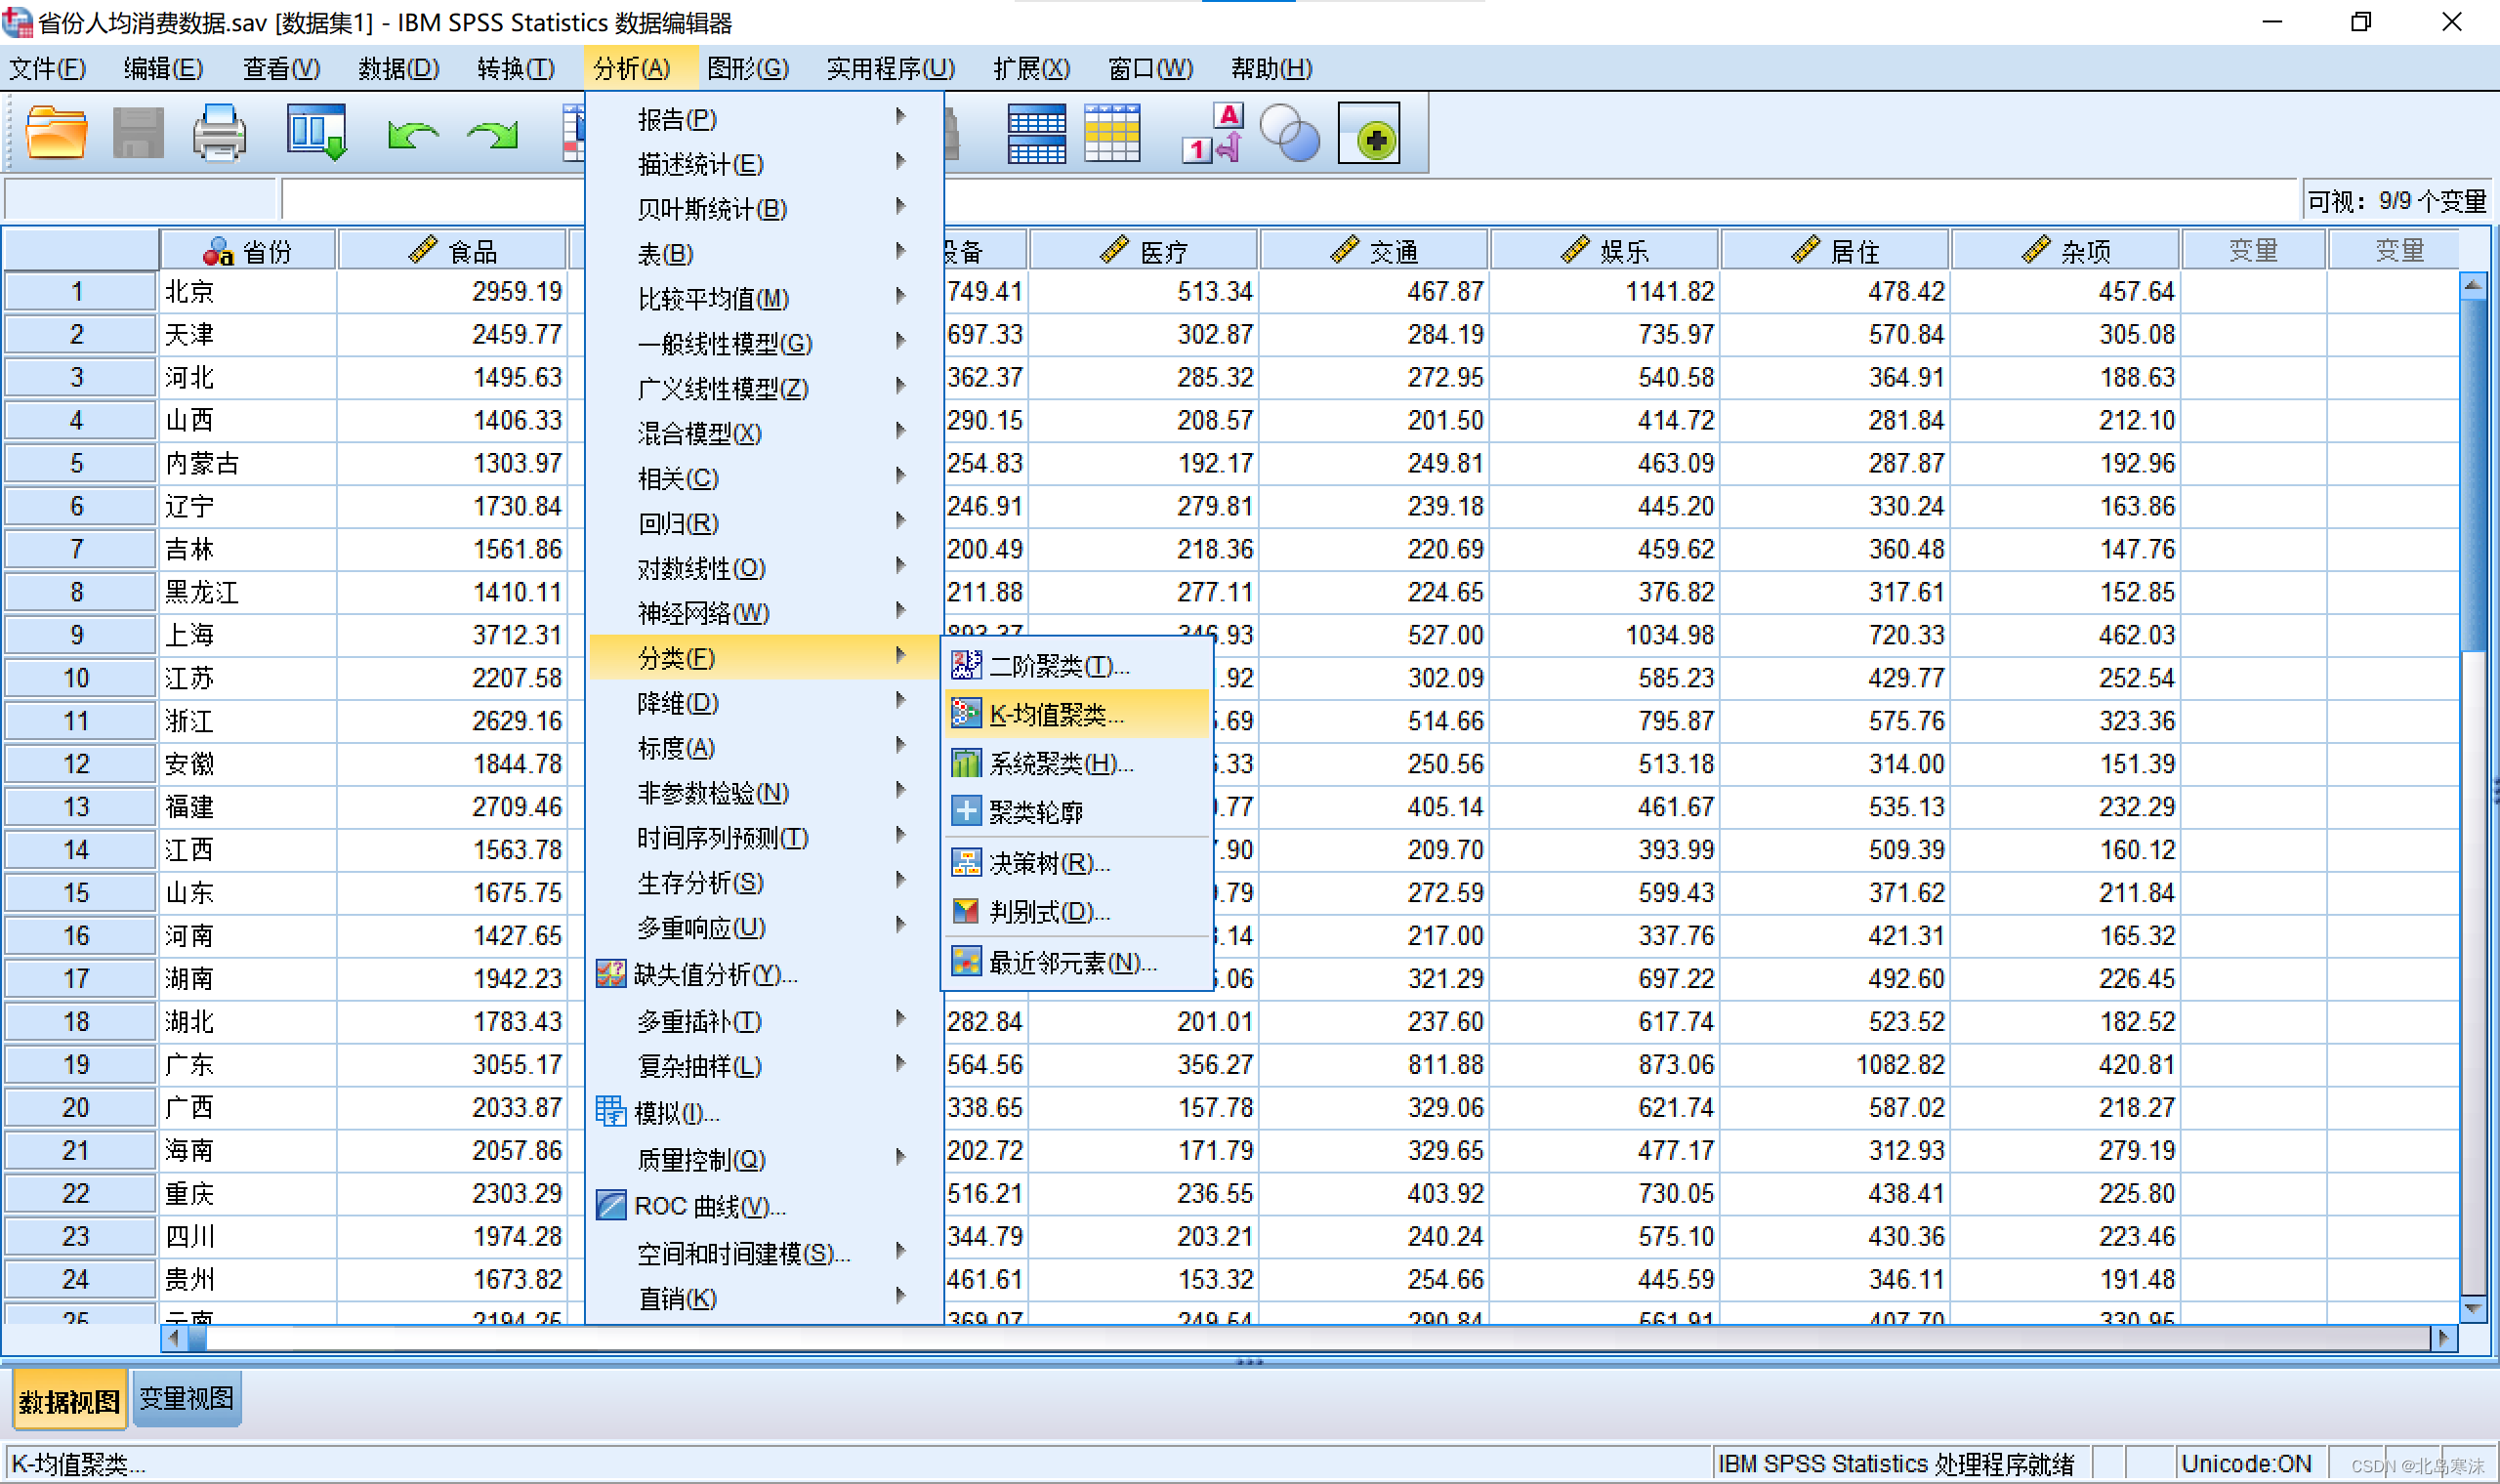The height and width of the screenshot is (1484, 2500).
Task: Expand 降维 submenu
Action: pos(764,703)
